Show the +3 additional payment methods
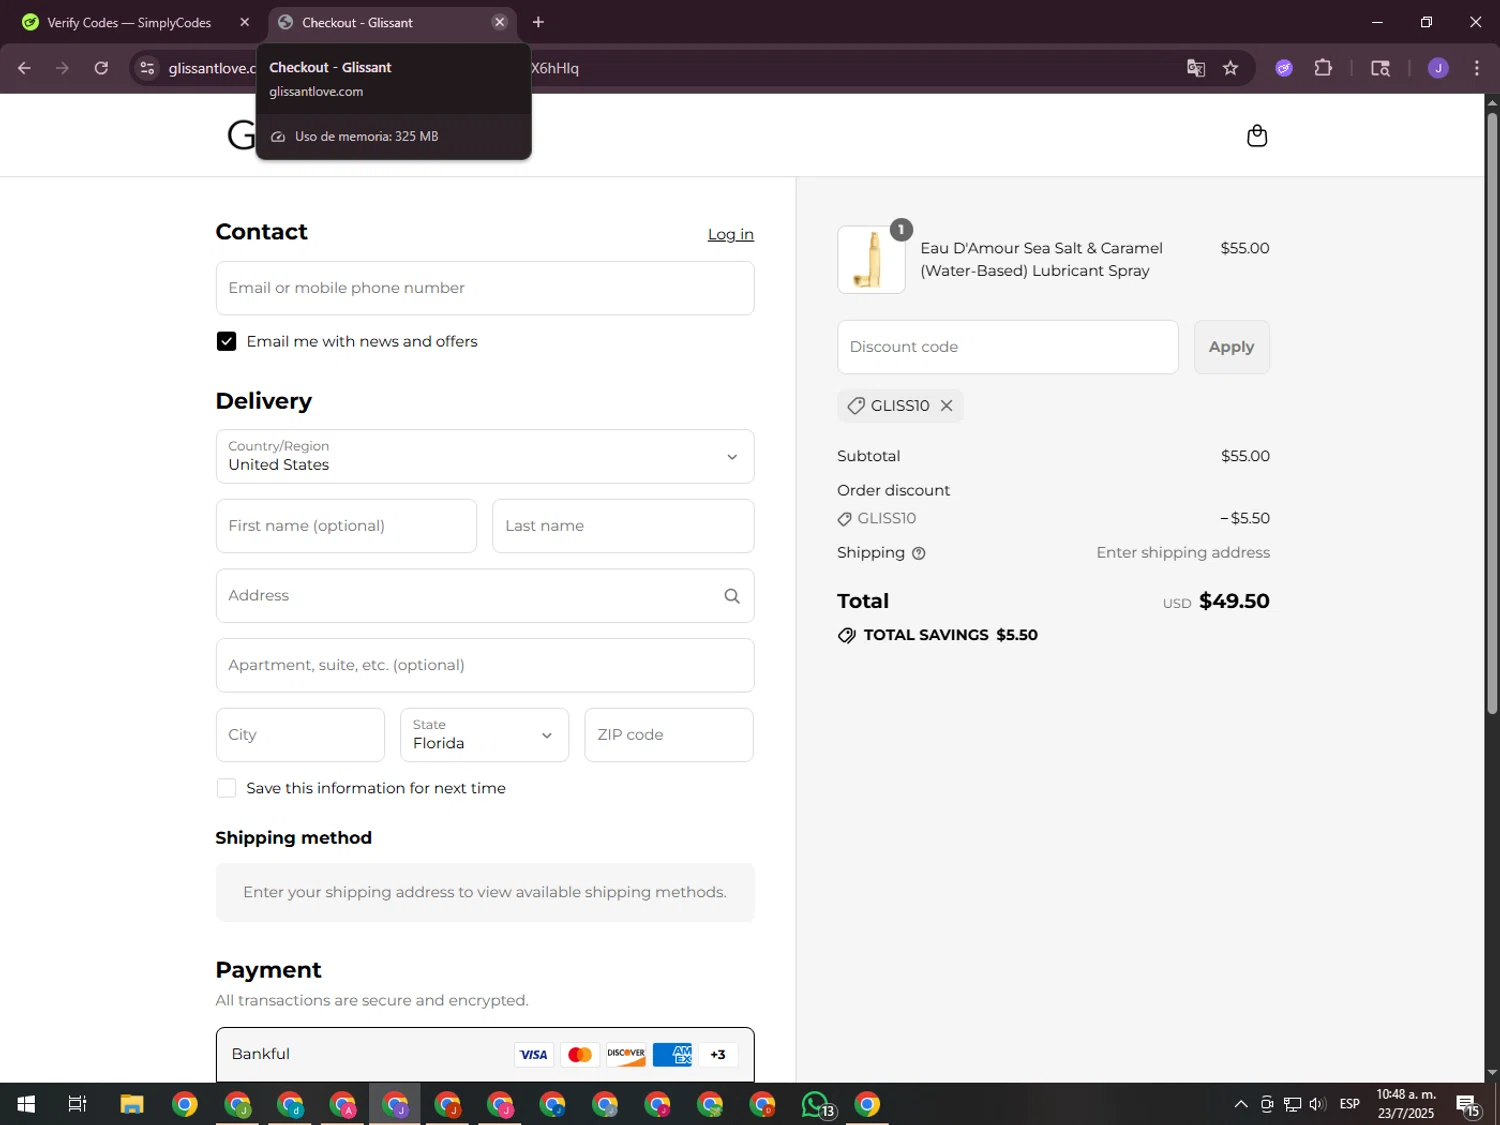1500x1125 pixels. point(718,1054)
